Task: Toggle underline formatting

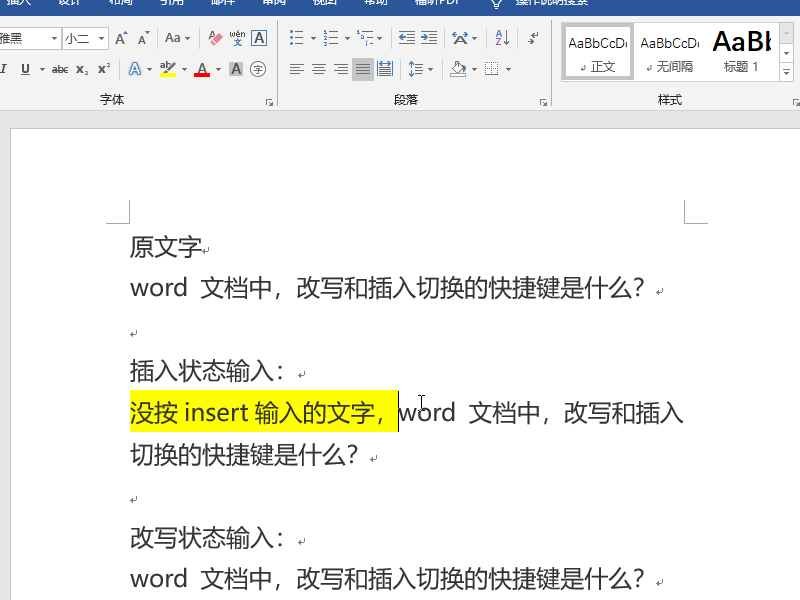Action: click(x=25, y=69)
